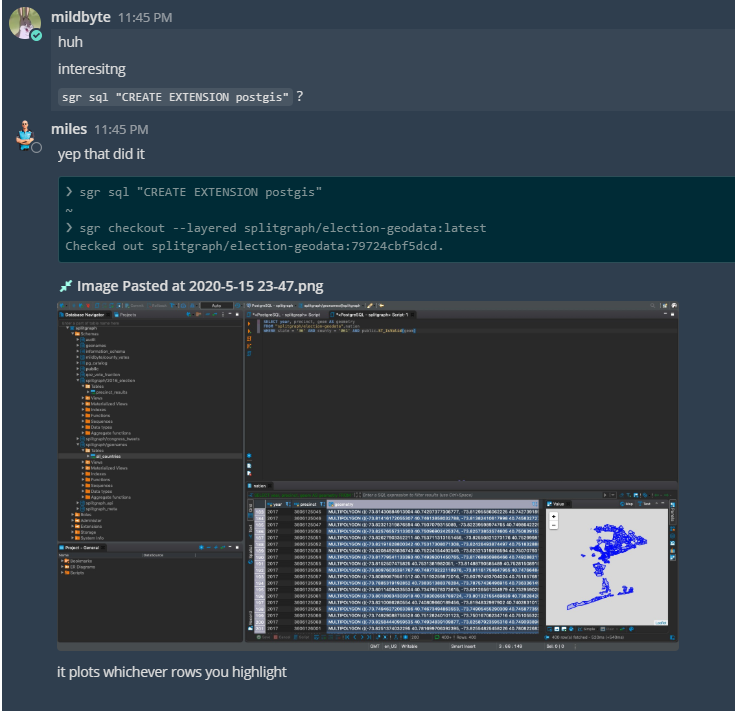Open mildbyte's avatar profile picture
This screenshot has height=711, width=735.
24,22
